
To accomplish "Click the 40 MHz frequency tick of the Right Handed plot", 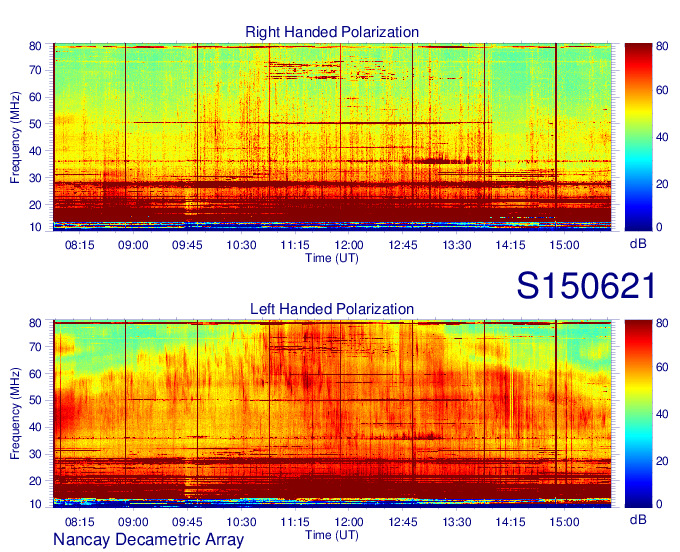I will pyautogui.click(x=36, y=151).
